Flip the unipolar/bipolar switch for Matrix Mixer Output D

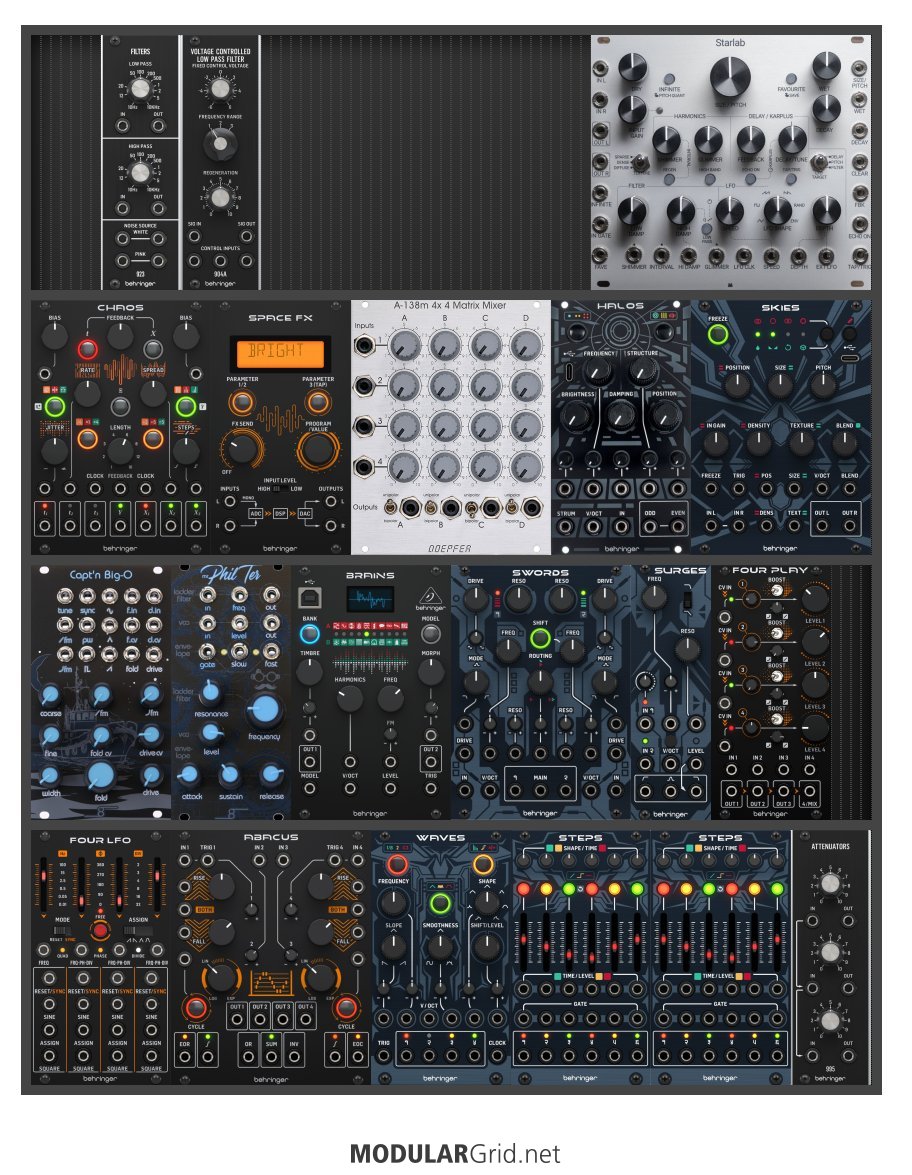pyautogui.click(x=511, y=507)
